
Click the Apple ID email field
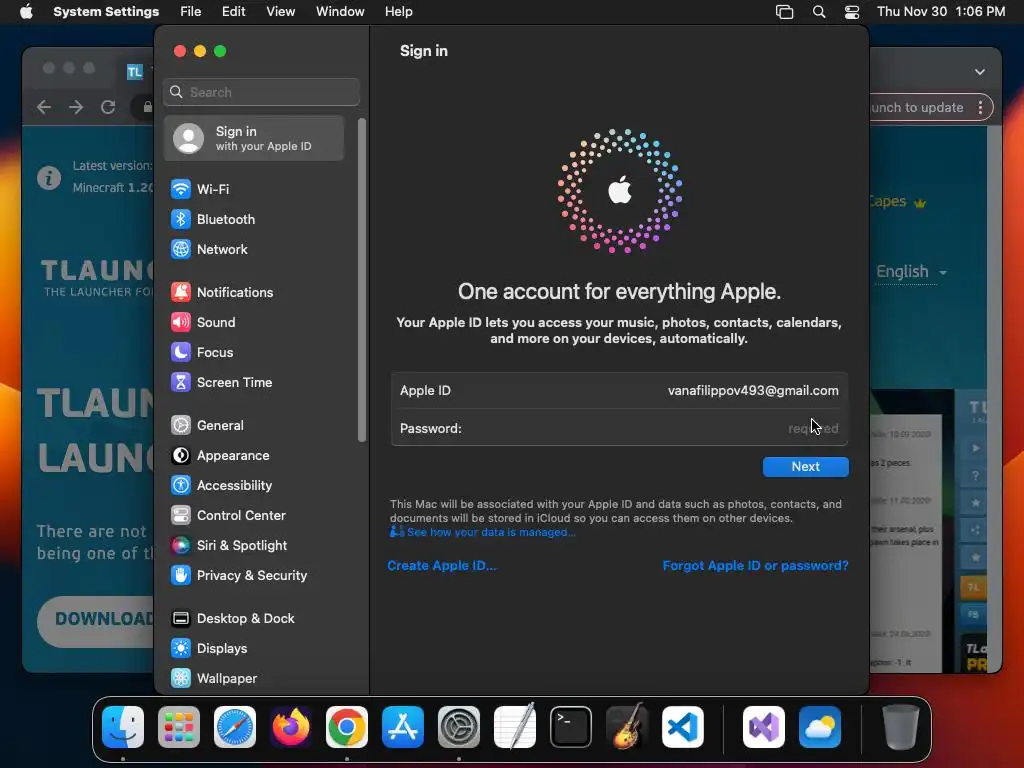tap(619, 391)
